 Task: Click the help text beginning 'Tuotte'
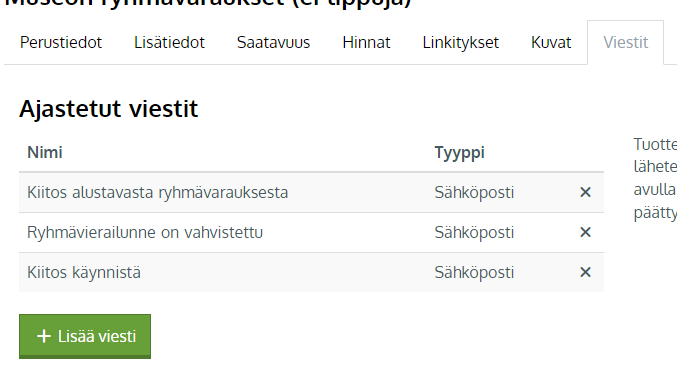(655, 178)
